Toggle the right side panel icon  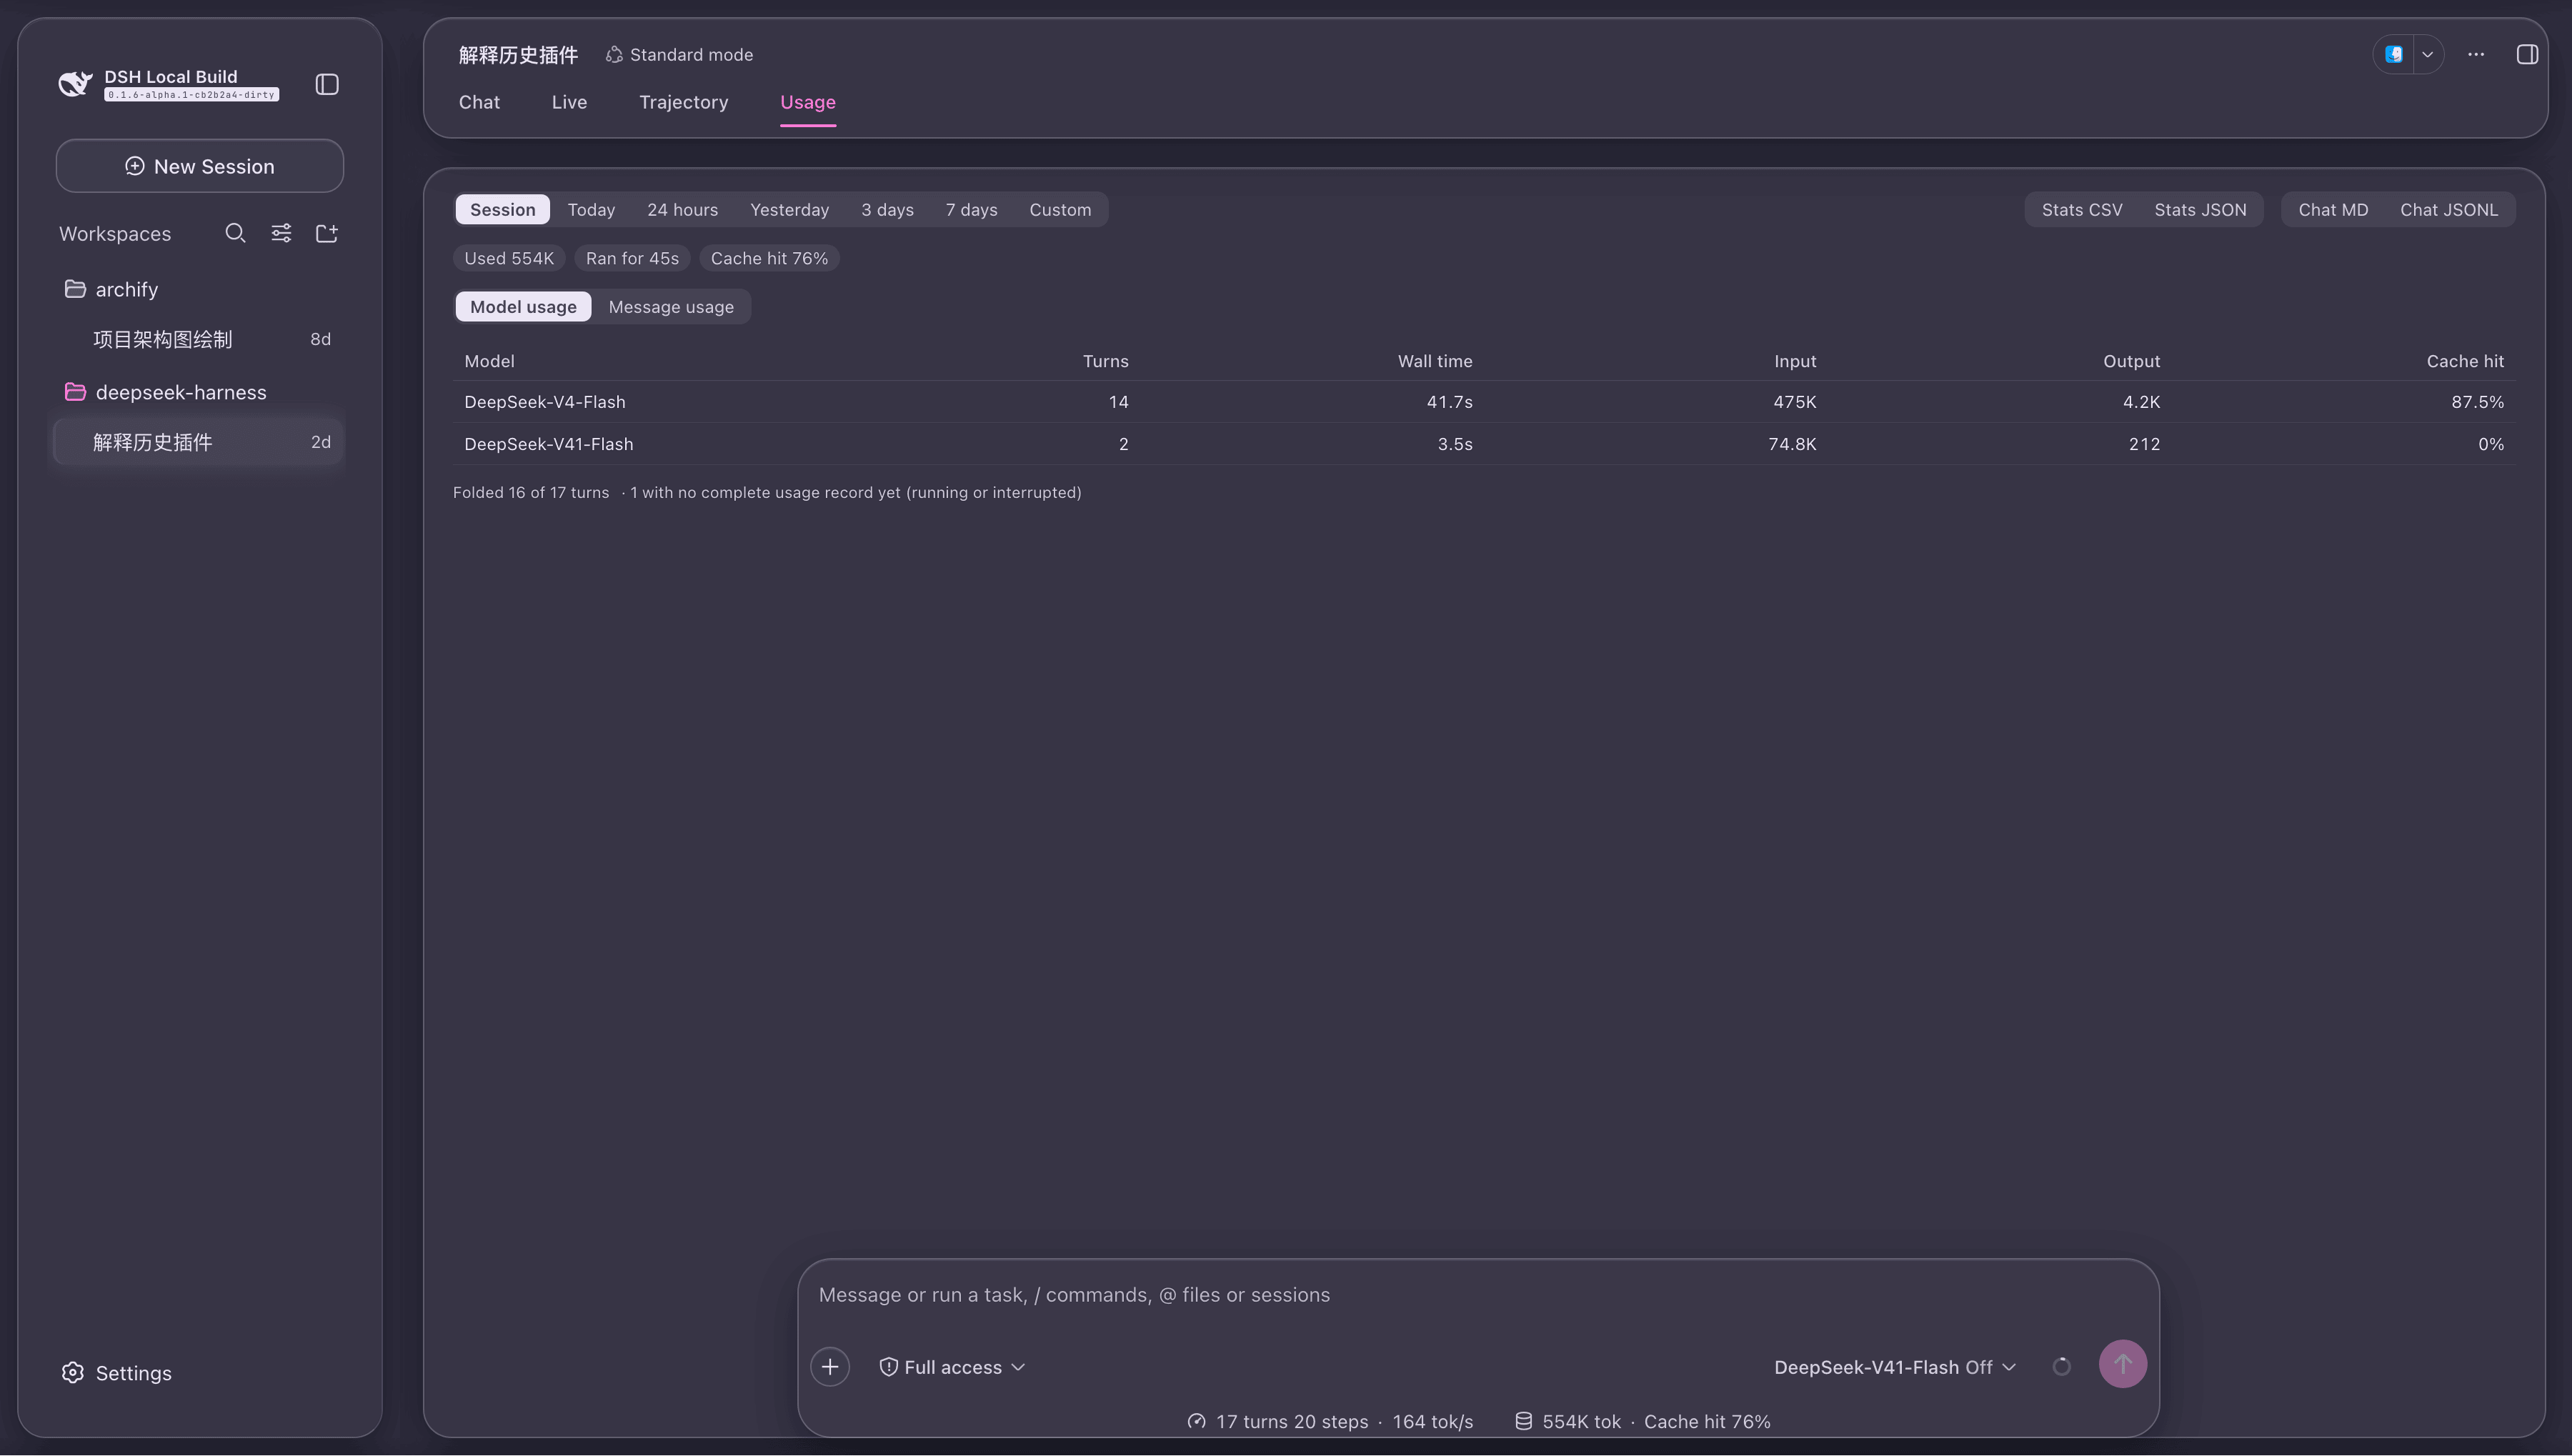[x=2527, y=55]
